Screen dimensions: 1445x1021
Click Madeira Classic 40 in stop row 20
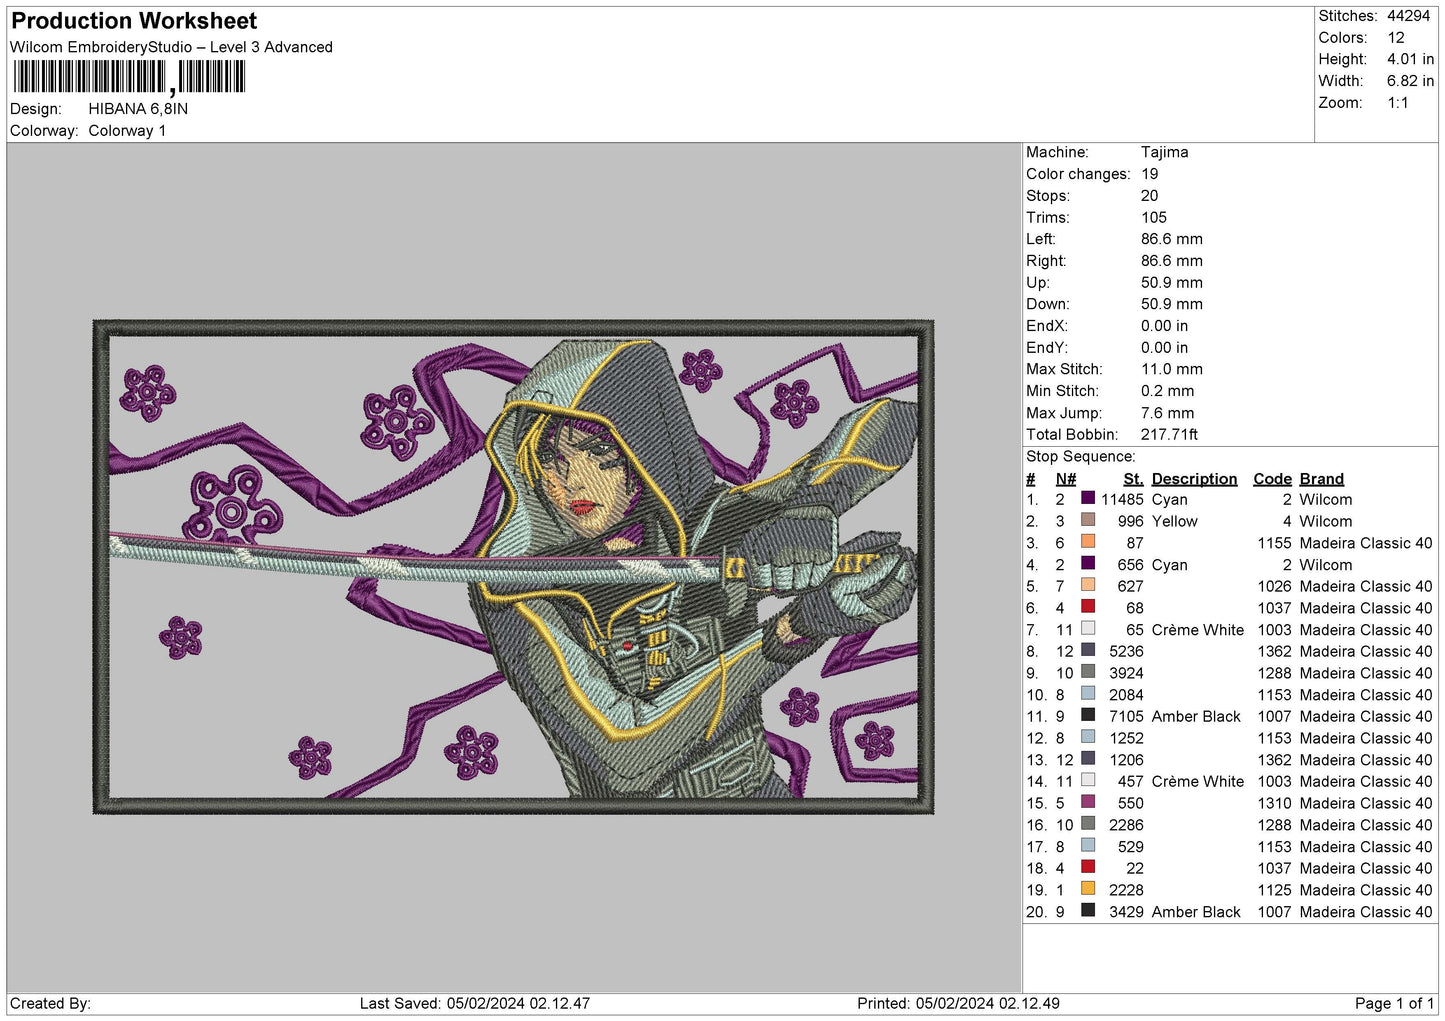click(1366, 912)
